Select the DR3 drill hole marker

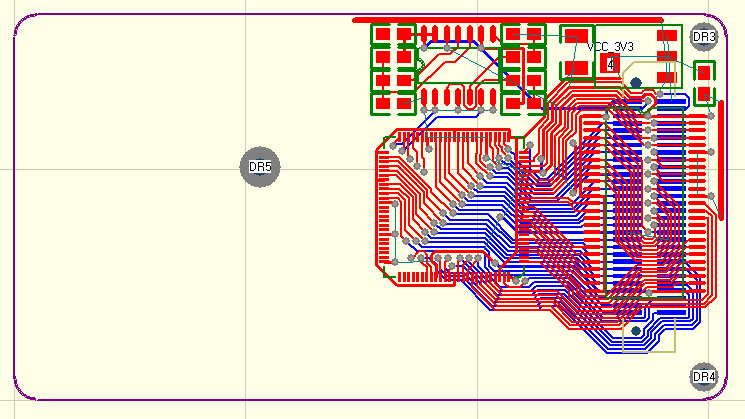(704, 38)
